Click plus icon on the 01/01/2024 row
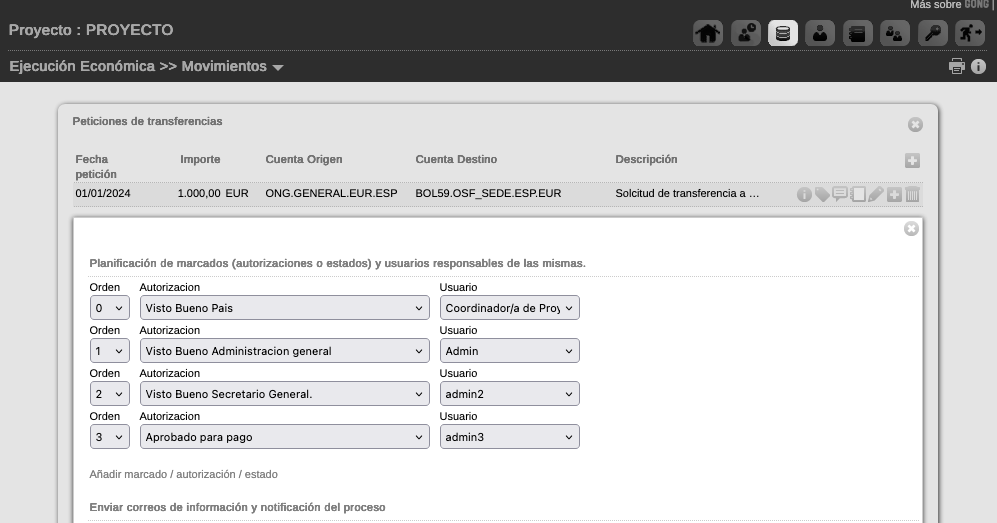 (x=894, y=194)
